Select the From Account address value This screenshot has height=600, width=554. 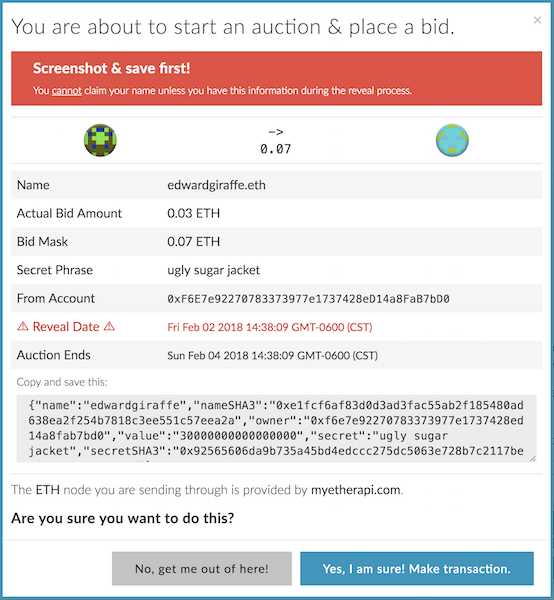308,298
